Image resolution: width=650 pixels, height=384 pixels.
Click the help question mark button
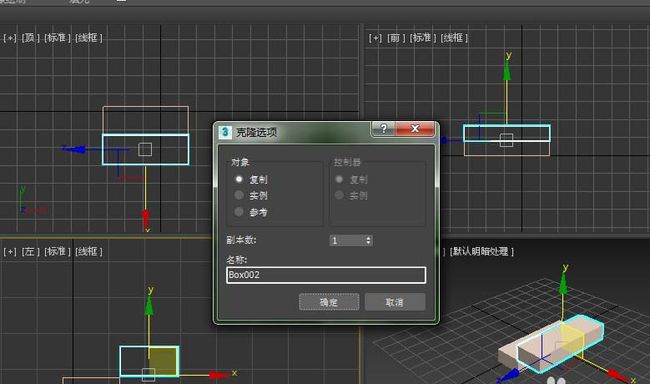[383, 128]
